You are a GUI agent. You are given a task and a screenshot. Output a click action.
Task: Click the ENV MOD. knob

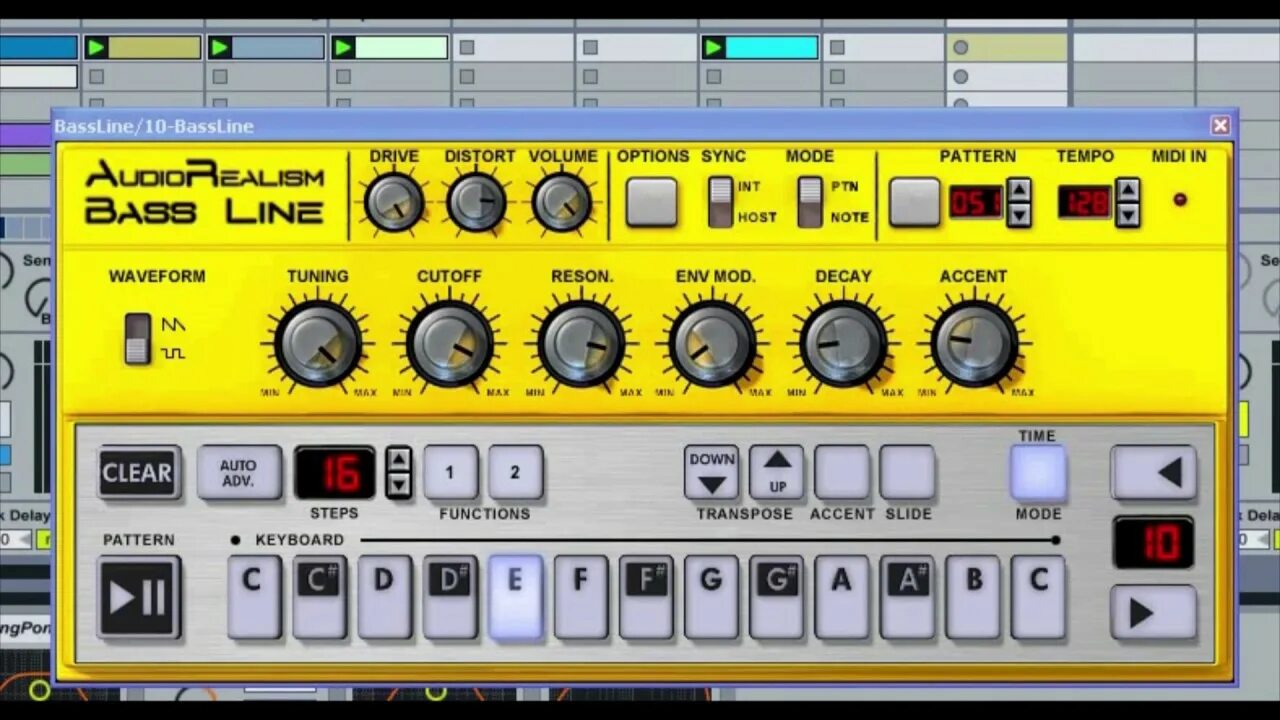click(x=712, y=343)
